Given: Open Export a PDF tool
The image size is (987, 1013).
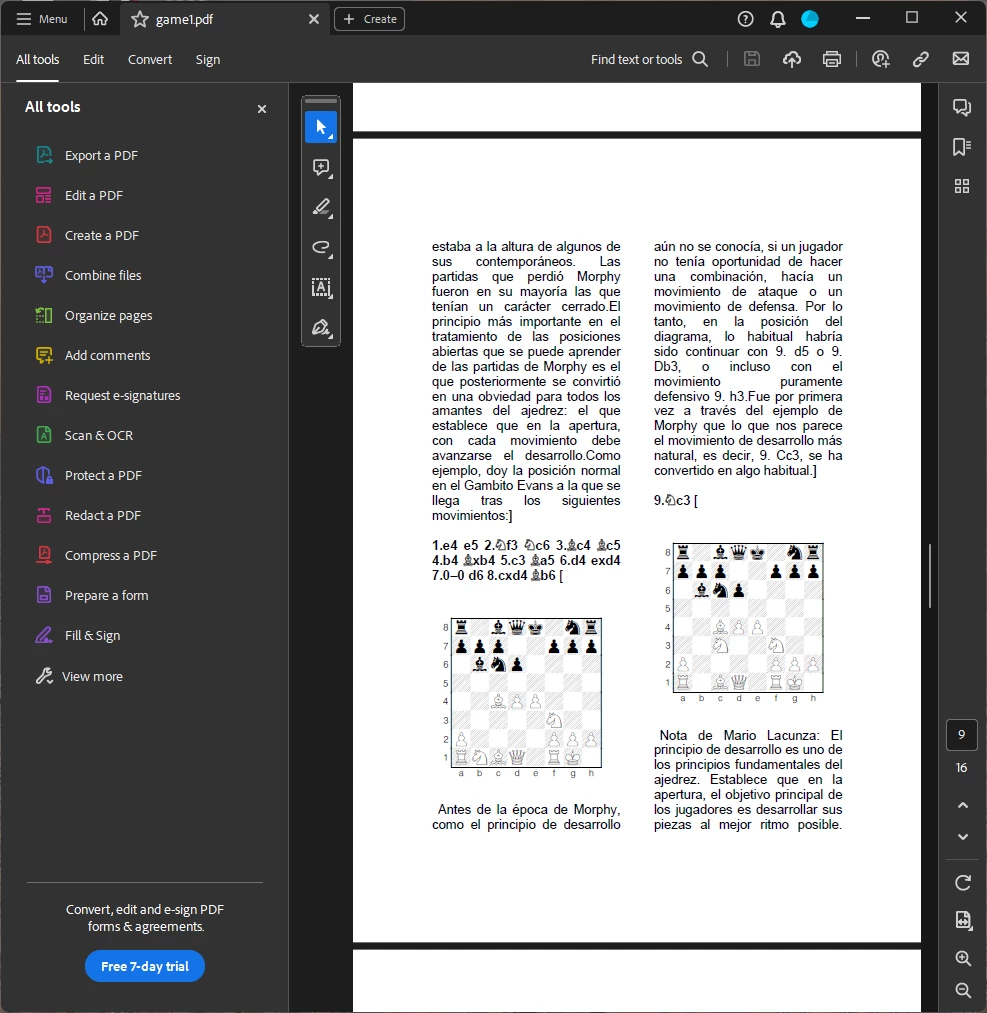Looking at the screenshot, I should click(87, 156).
